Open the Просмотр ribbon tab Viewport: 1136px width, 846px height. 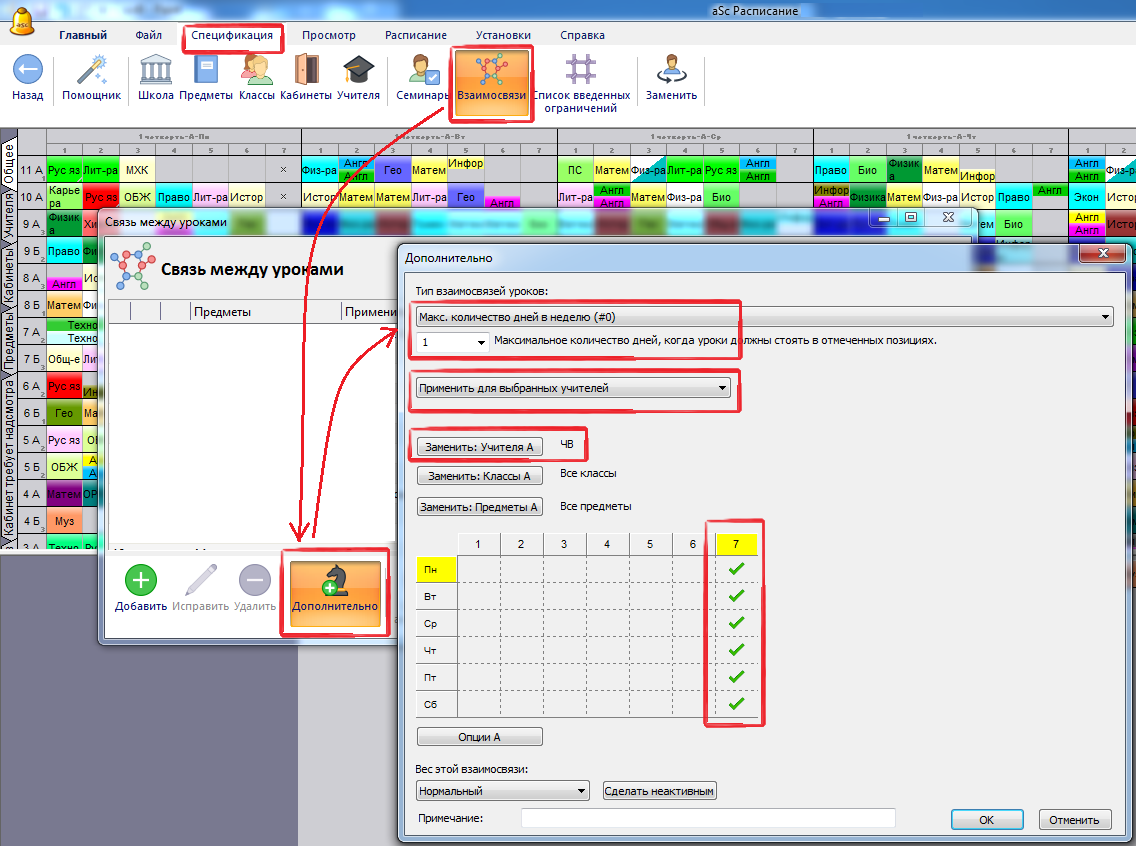329,35
